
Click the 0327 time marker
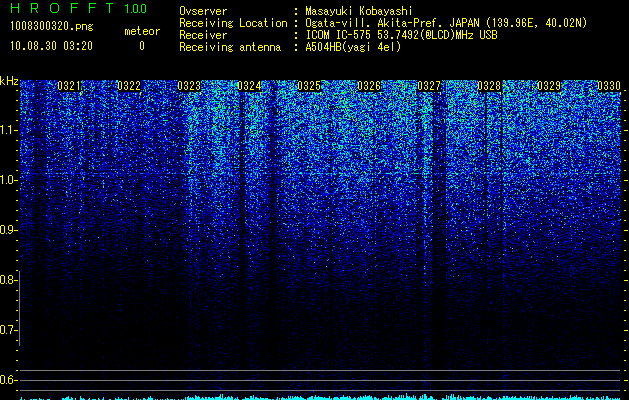(x=429, y=86)
